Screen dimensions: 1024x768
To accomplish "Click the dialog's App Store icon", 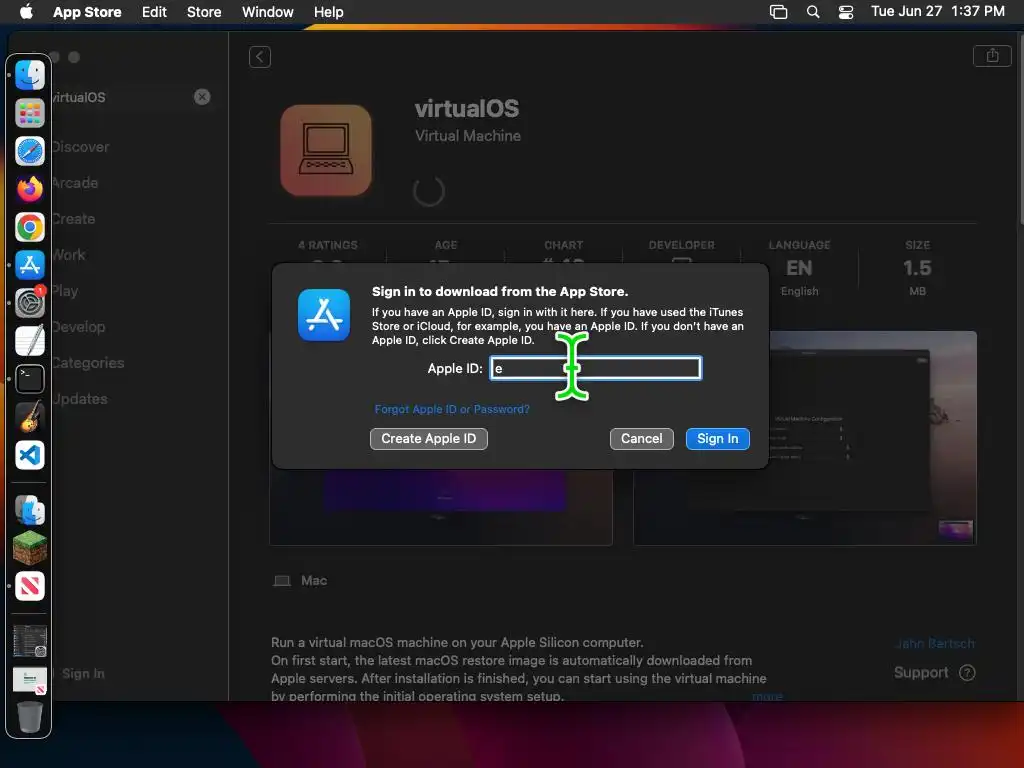I will [324, 315].
